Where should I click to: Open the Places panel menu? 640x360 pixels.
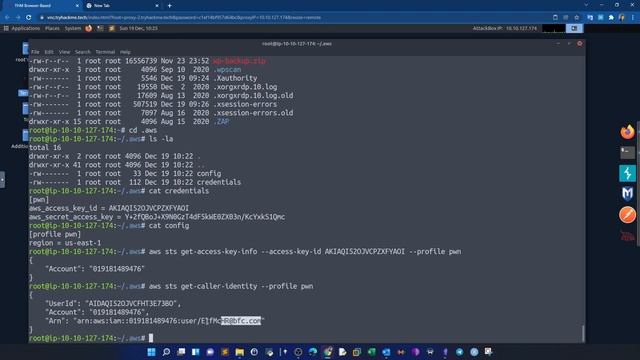(x=52, y=29)
